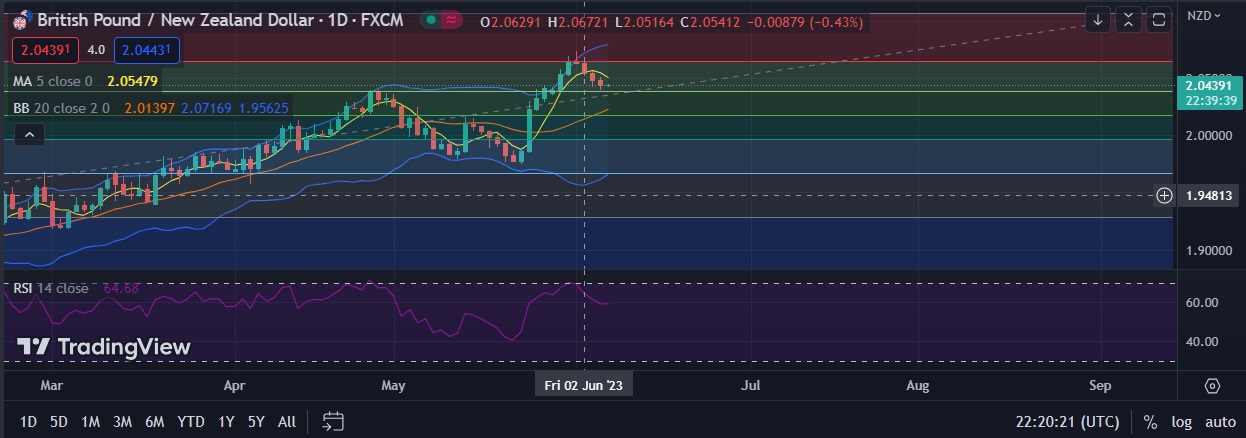This screenshot has height=438, width=1246.
Task: Toggle auto scale mode
Action: [x=1220, y=422]
